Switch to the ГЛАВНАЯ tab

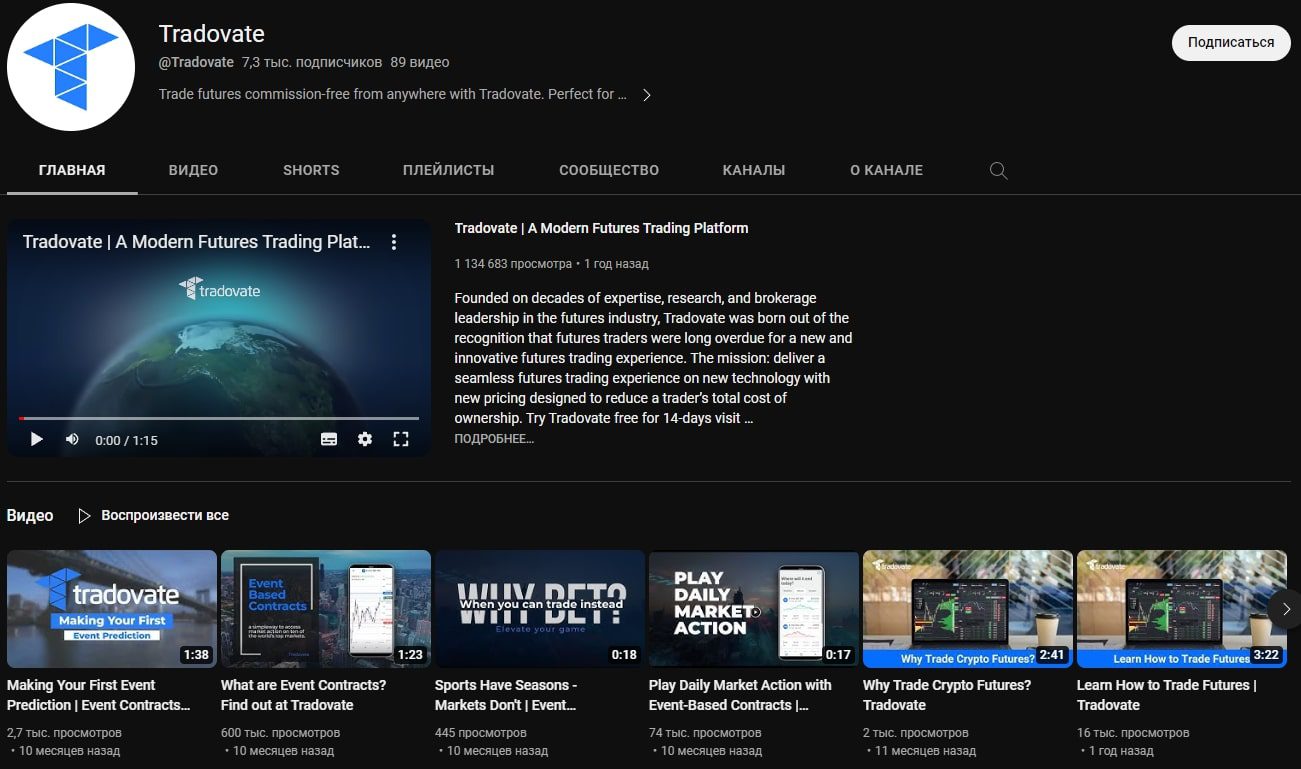[72, 170]
